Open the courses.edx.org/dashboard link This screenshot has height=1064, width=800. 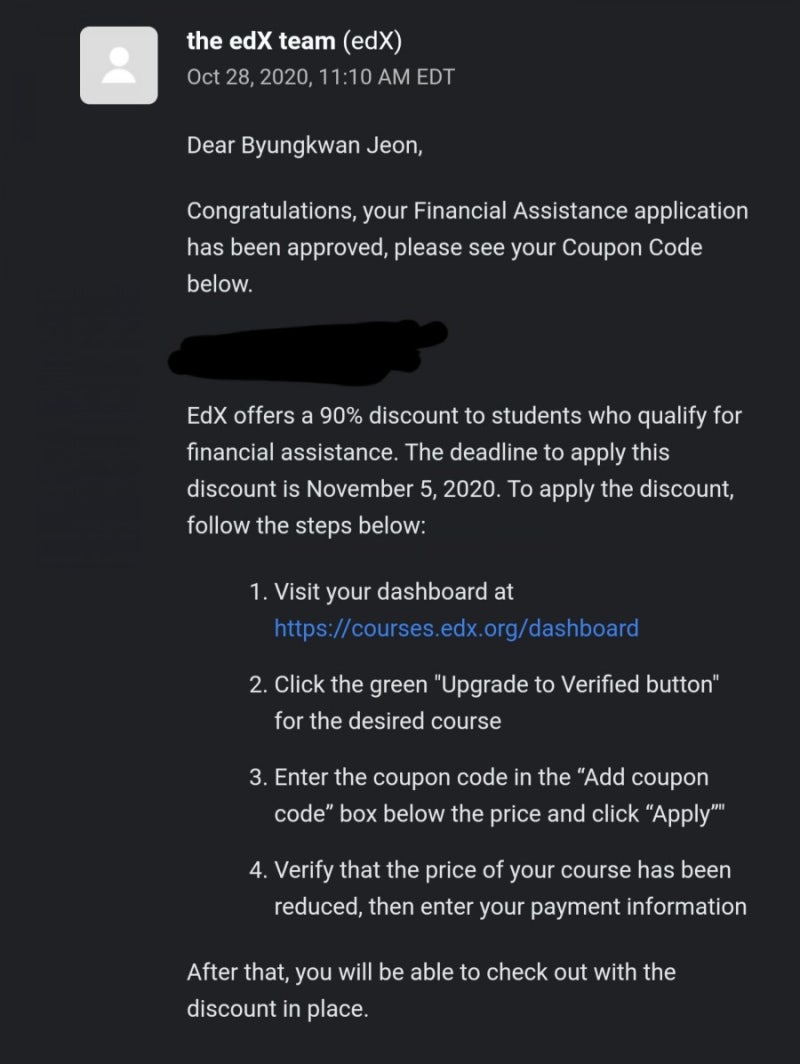[x=456, y=628]
